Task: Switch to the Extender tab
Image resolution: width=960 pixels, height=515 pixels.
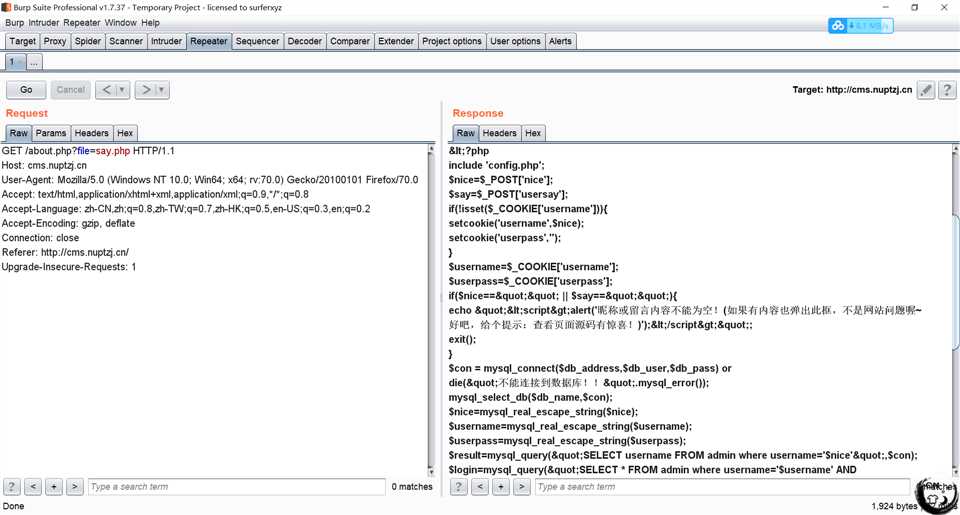Action: [x=396, y=41]
